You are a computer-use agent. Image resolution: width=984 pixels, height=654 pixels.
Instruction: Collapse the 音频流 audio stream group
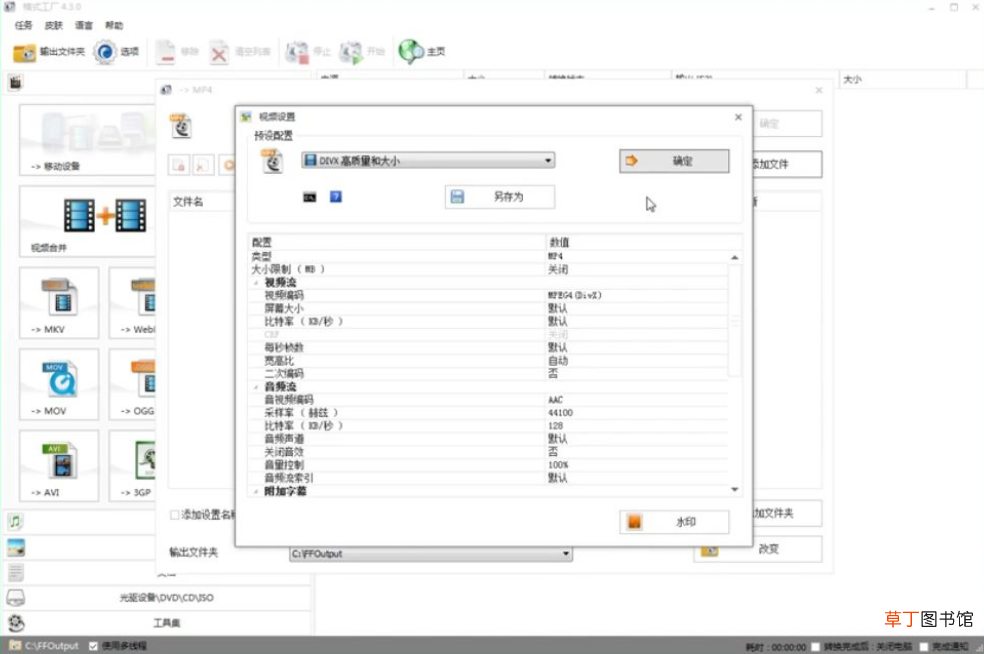[256, 387]
